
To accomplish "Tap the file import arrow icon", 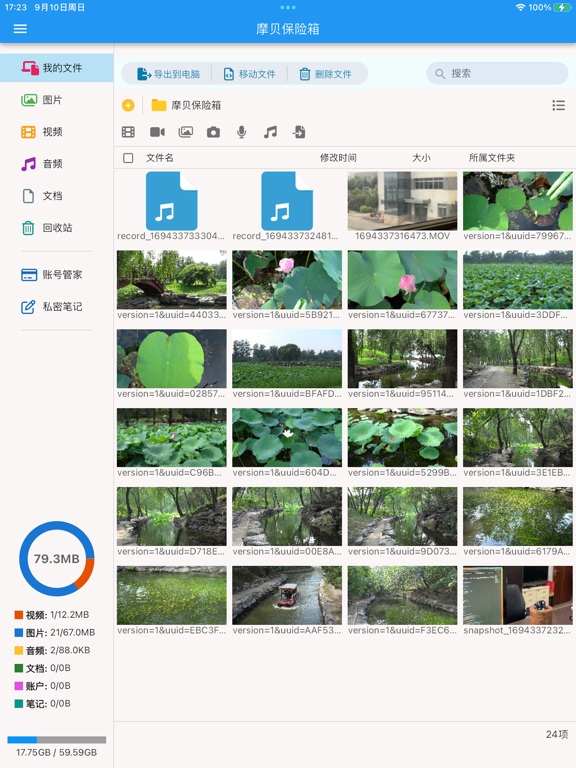I will (x=299, y=132).
